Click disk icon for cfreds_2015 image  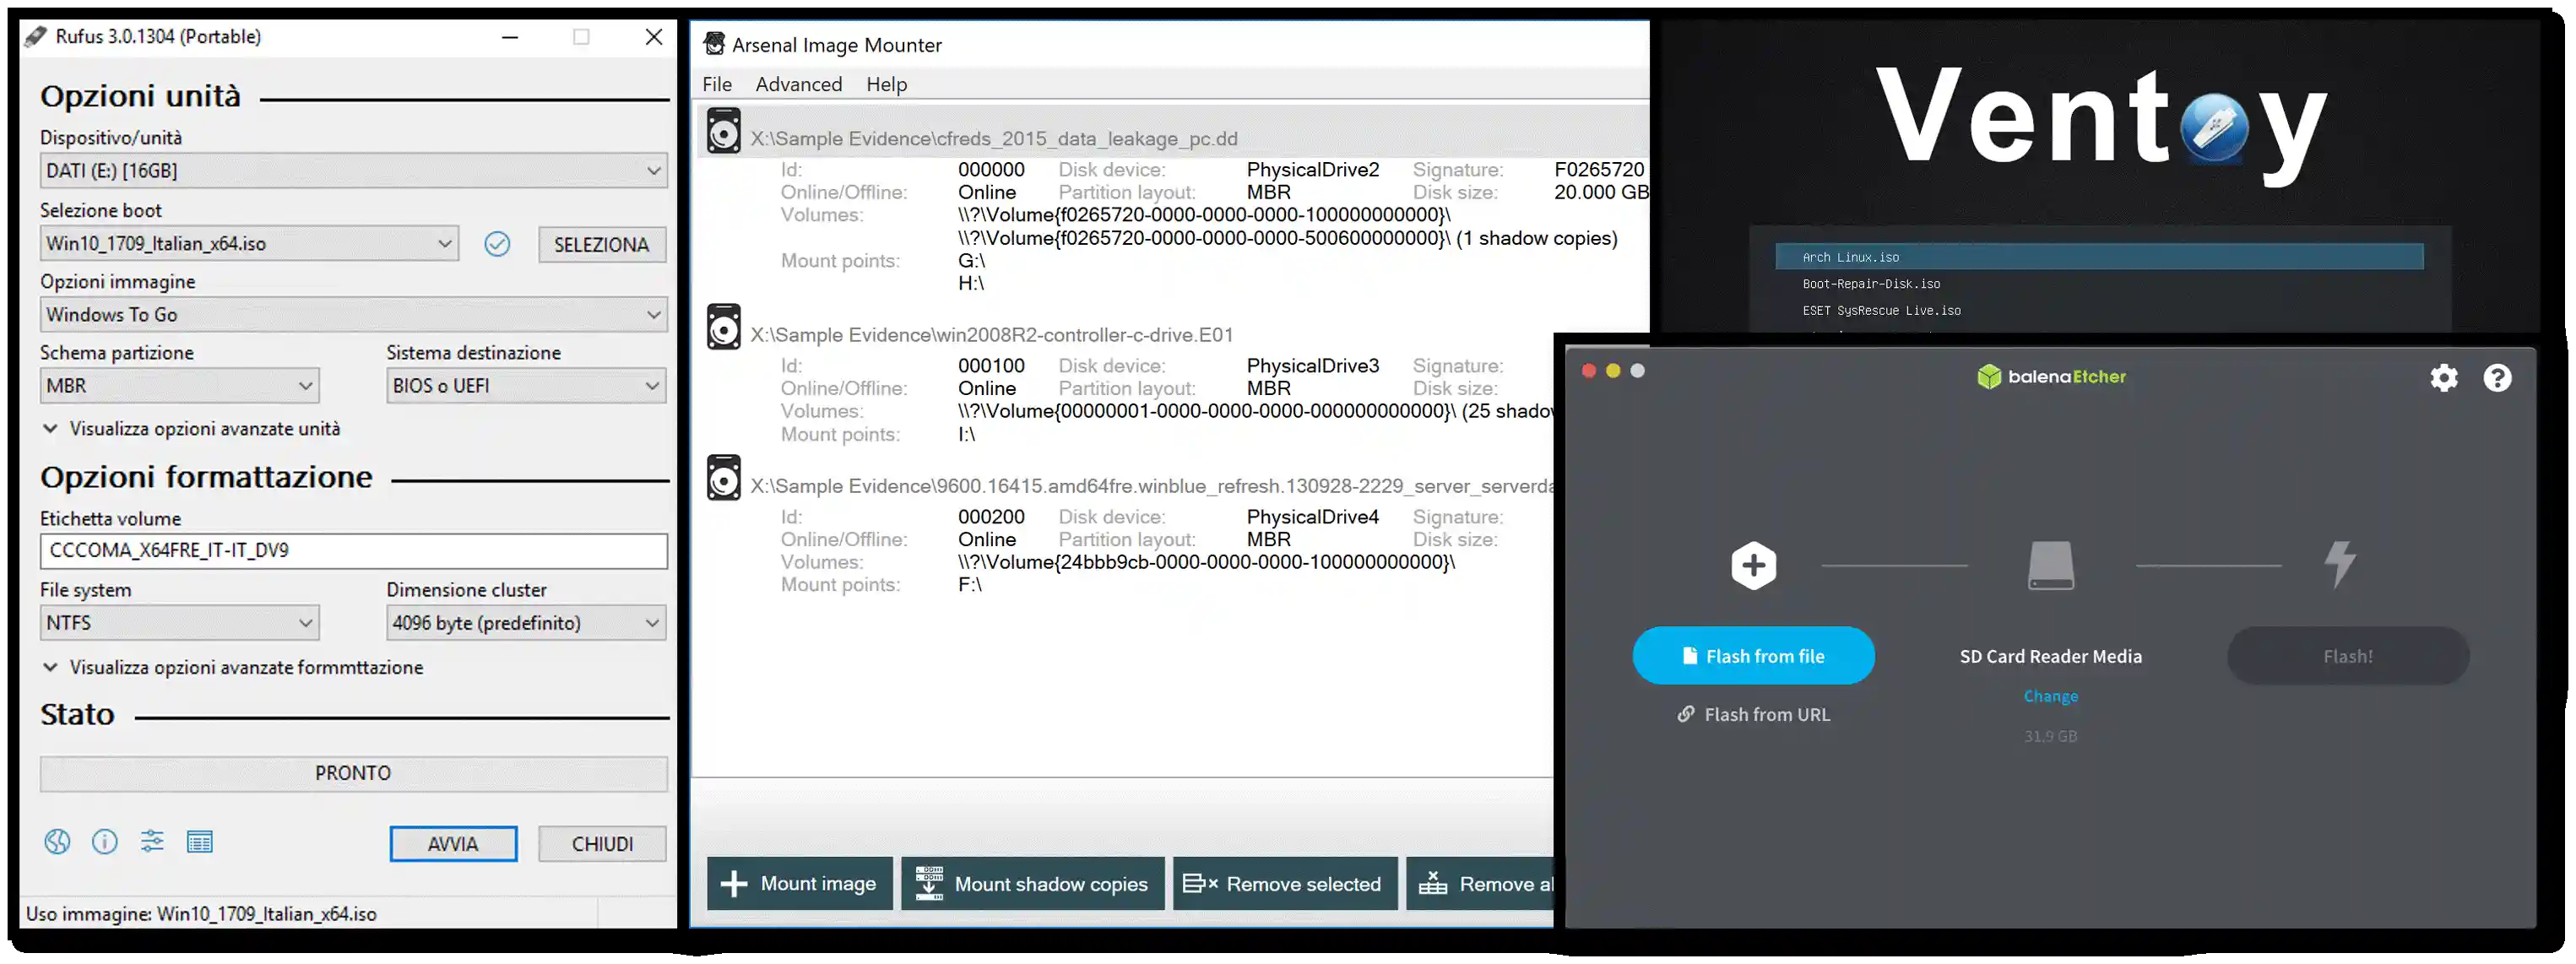pos(723,131)
